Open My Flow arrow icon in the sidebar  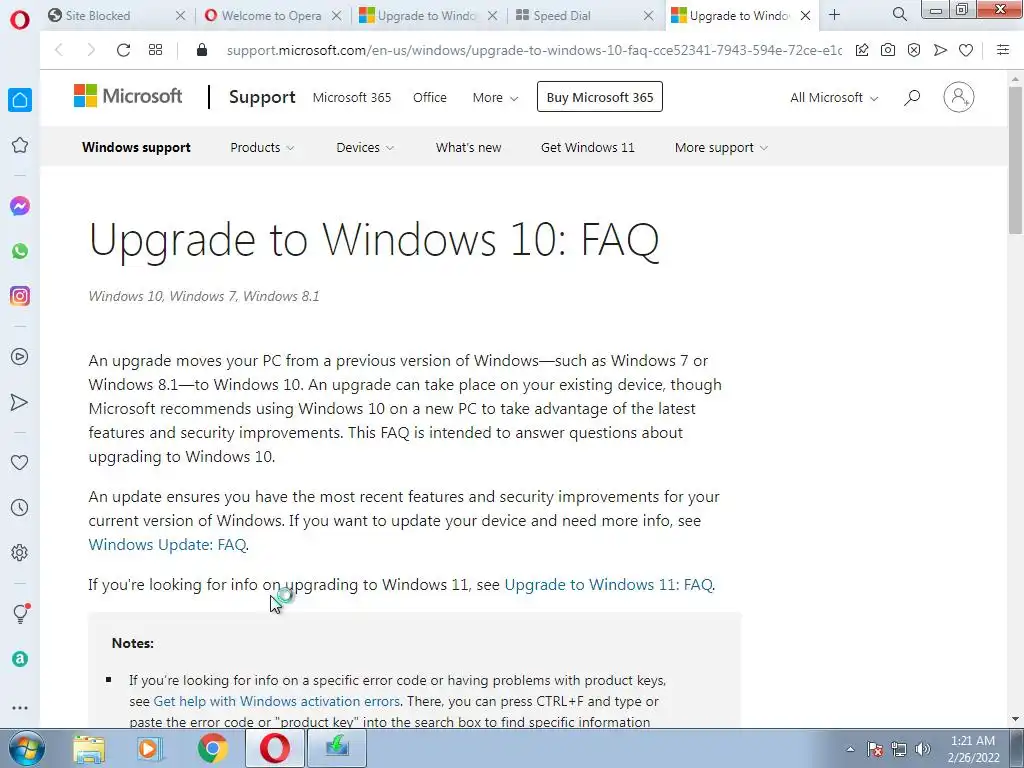pos(20,402)
